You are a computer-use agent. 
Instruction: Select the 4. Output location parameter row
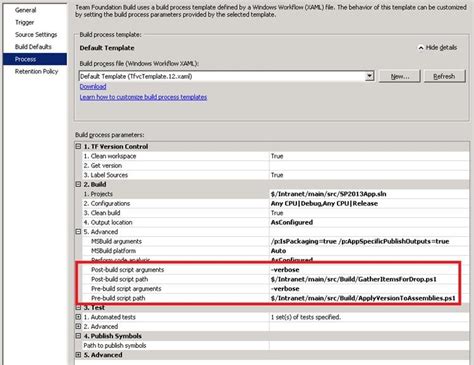coord(275,222)
